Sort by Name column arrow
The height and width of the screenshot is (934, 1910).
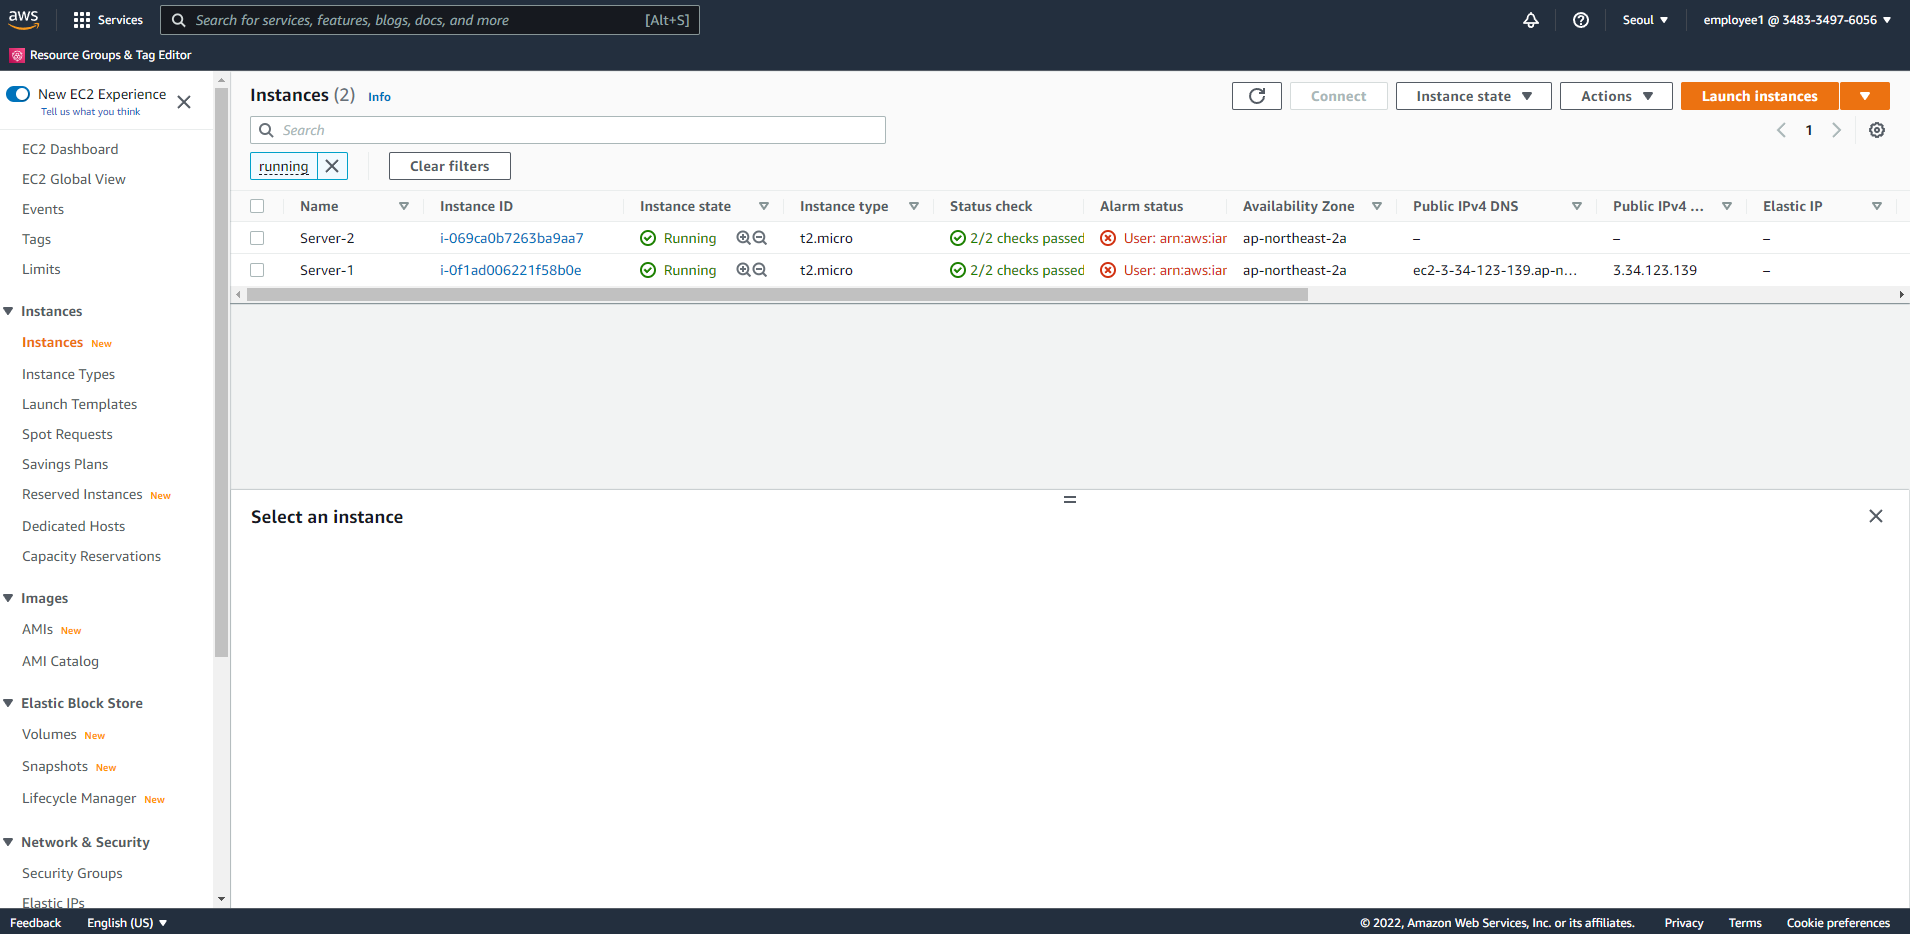(x=404, y=206)
